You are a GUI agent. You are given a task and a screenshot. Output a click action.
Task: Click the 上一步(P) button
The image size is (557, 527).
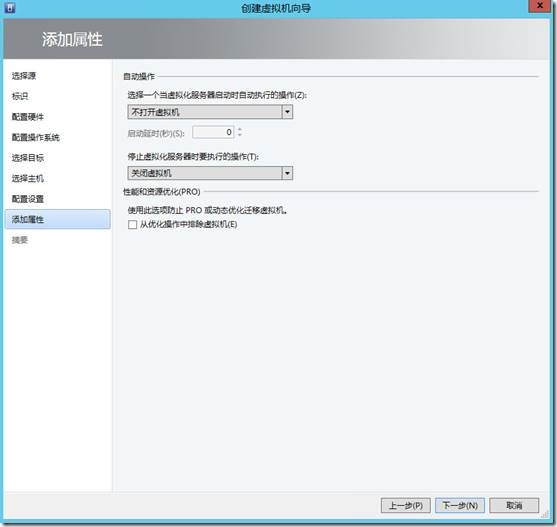(x=406, y=505)
